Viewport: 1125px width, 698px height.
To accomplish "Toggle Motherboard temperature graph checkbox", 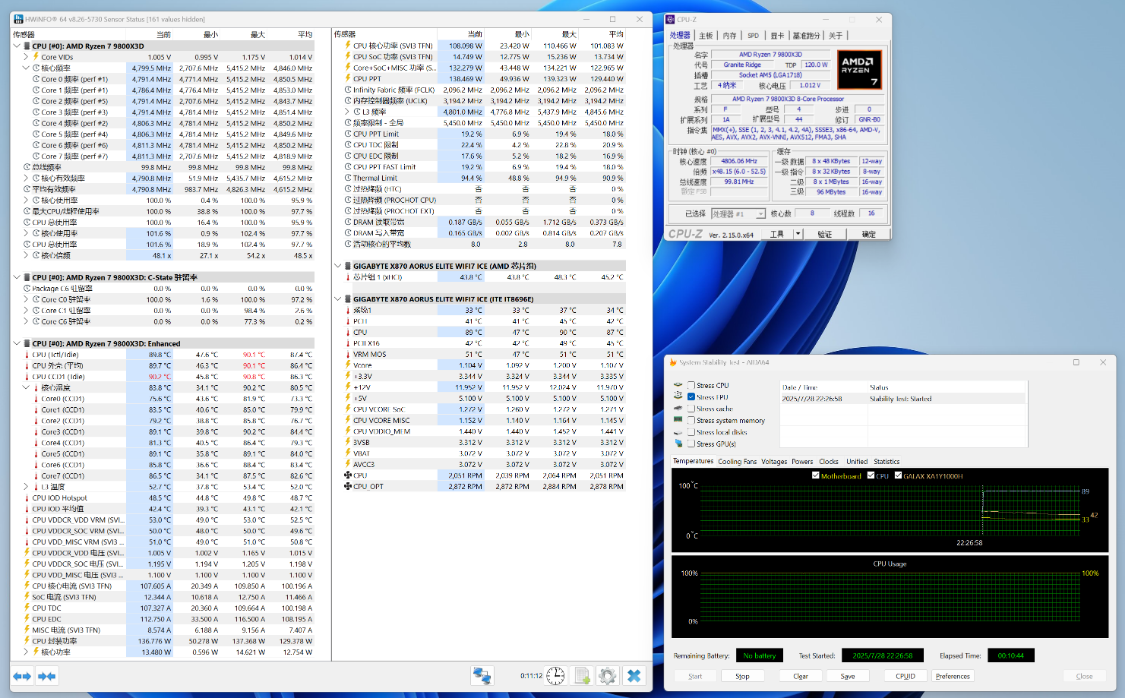I will click(x=816, y=475).
